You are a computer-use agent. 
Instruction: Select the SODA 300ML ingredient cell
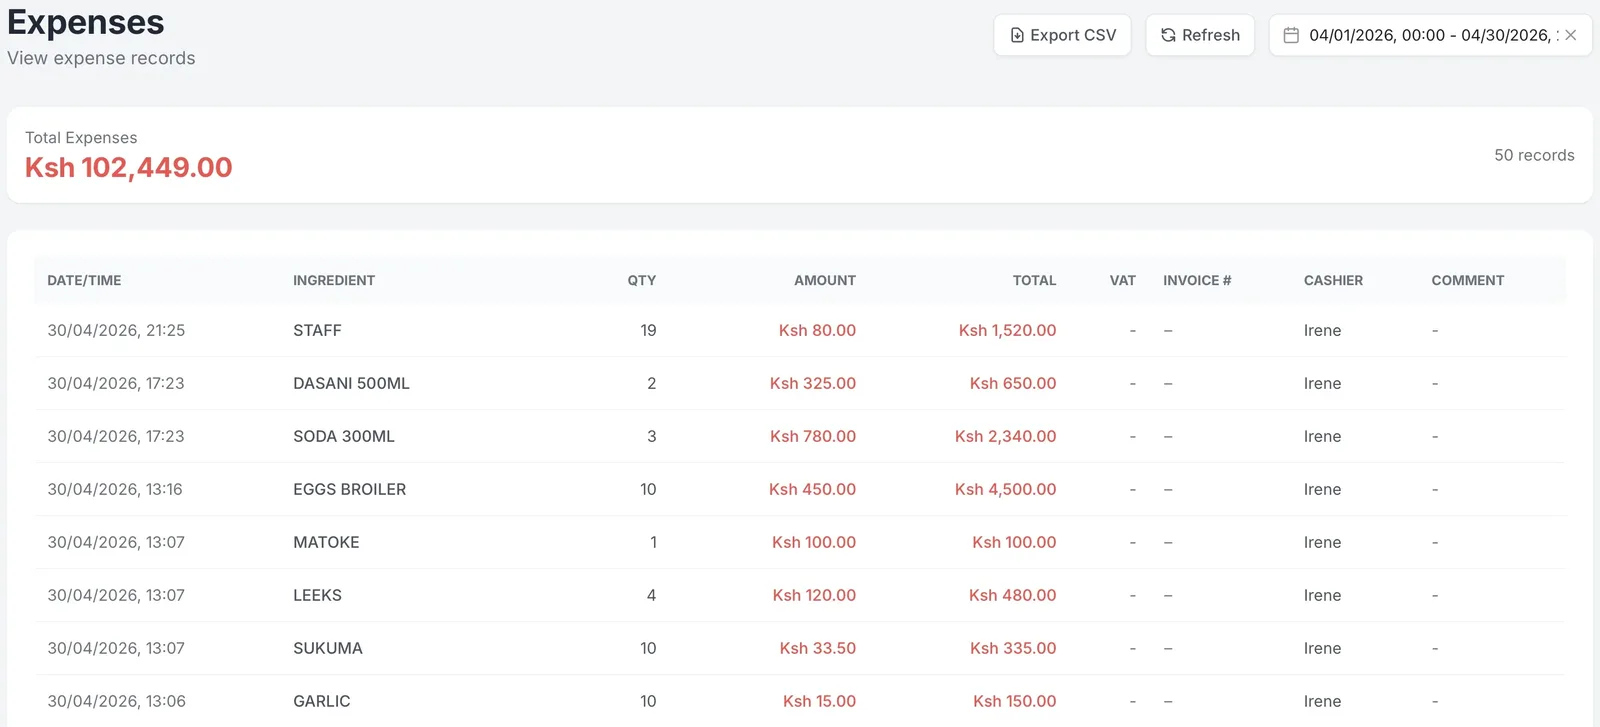pyautogui.click(x=344, y=436)
